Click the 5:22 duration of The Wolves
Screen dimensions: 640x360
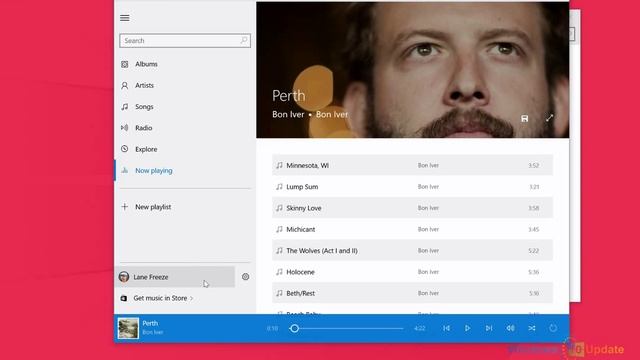point(533,251)
